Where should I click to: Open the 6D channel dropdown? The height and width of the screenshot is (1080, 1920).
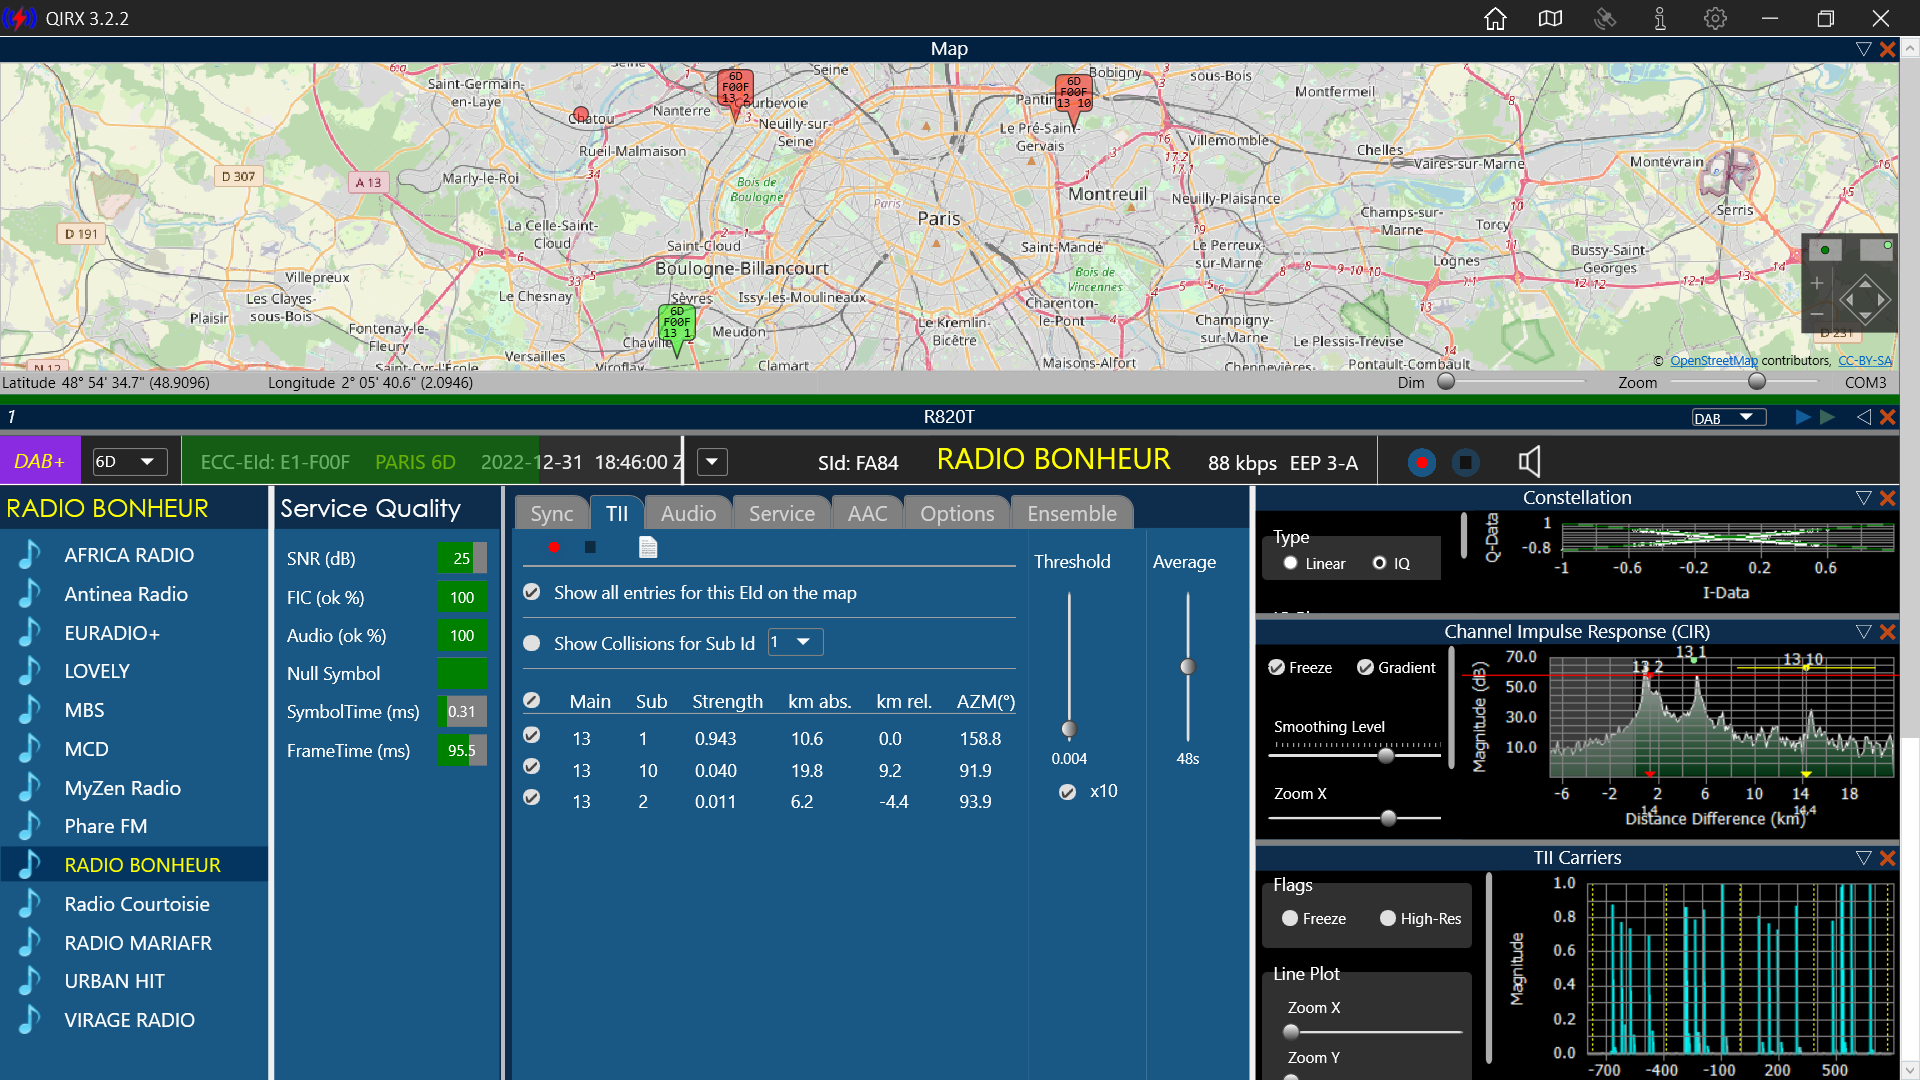pyautogui.click(x=129, y=461)
